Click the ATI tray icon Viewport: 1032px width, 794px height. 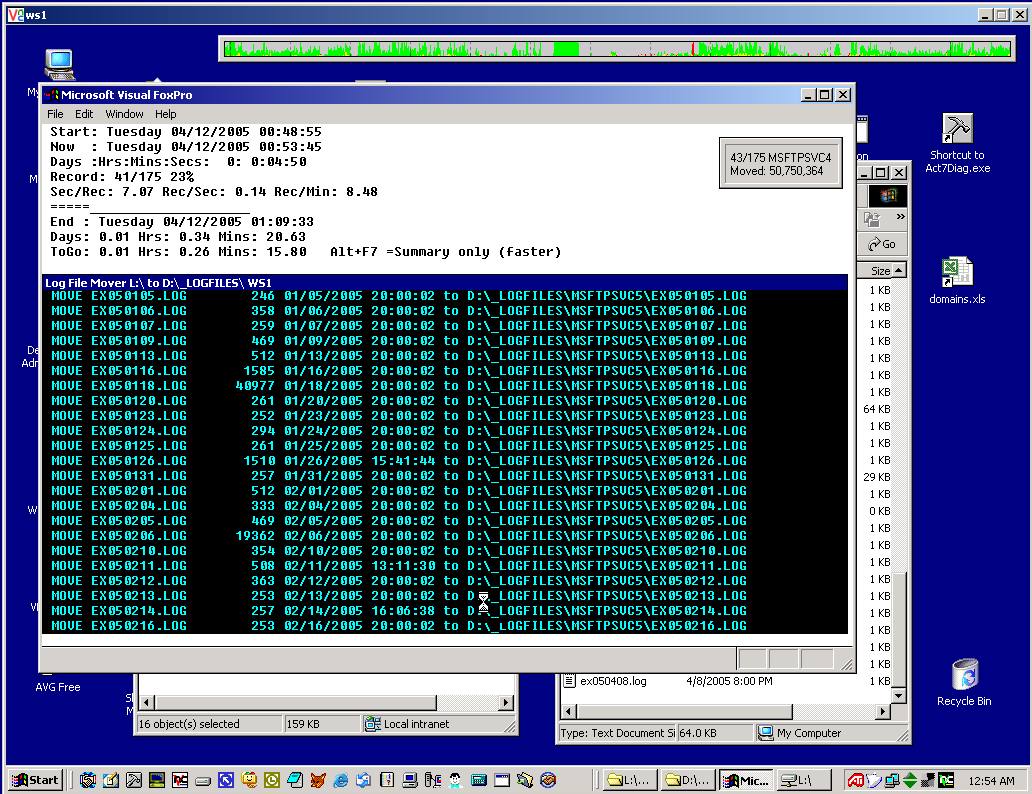coord(856,780)
